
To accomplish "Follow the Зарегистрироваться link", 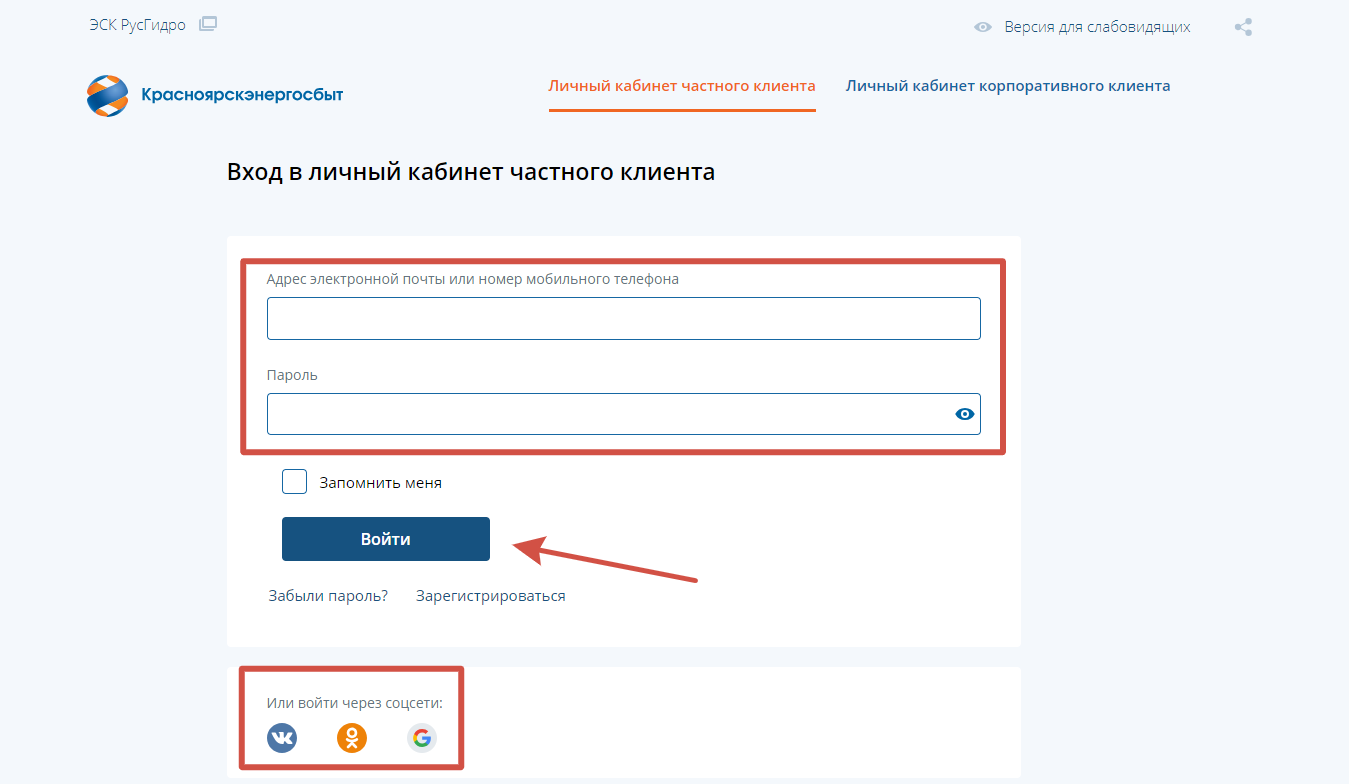I will click(x=490, y=596).
